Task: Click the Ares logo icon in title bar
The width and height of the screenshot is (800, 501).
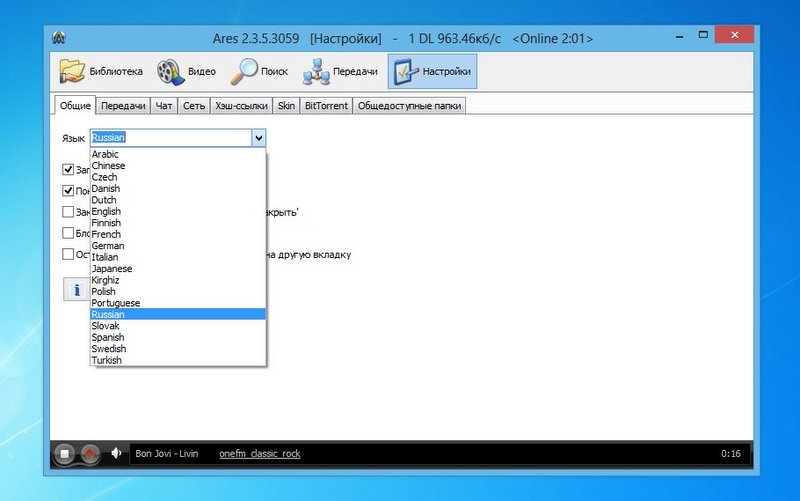Action: point(59,38)
